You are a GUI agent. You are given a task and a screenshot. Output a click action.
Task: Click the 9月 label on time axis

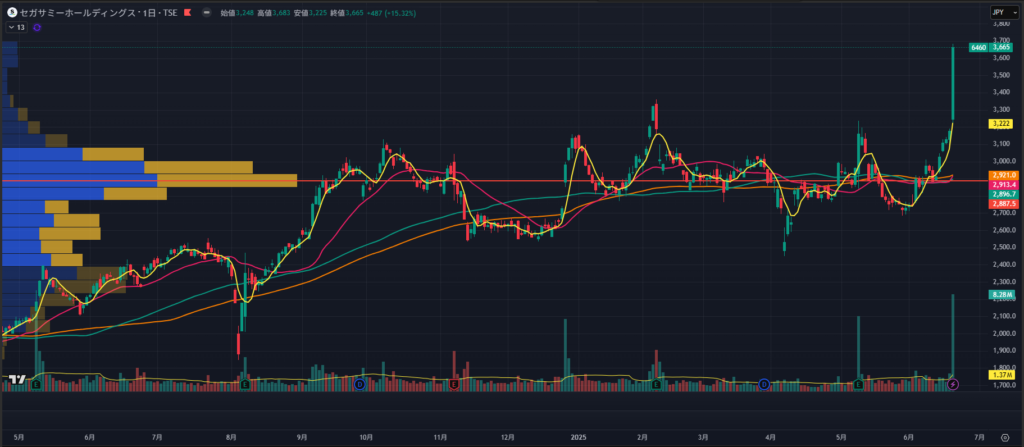[301, 437]
